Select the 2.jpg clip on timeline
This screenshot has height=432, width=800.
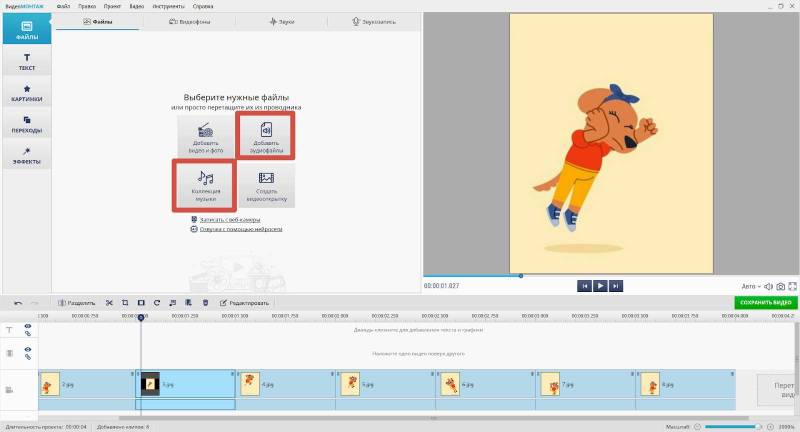tap(86, 384)
